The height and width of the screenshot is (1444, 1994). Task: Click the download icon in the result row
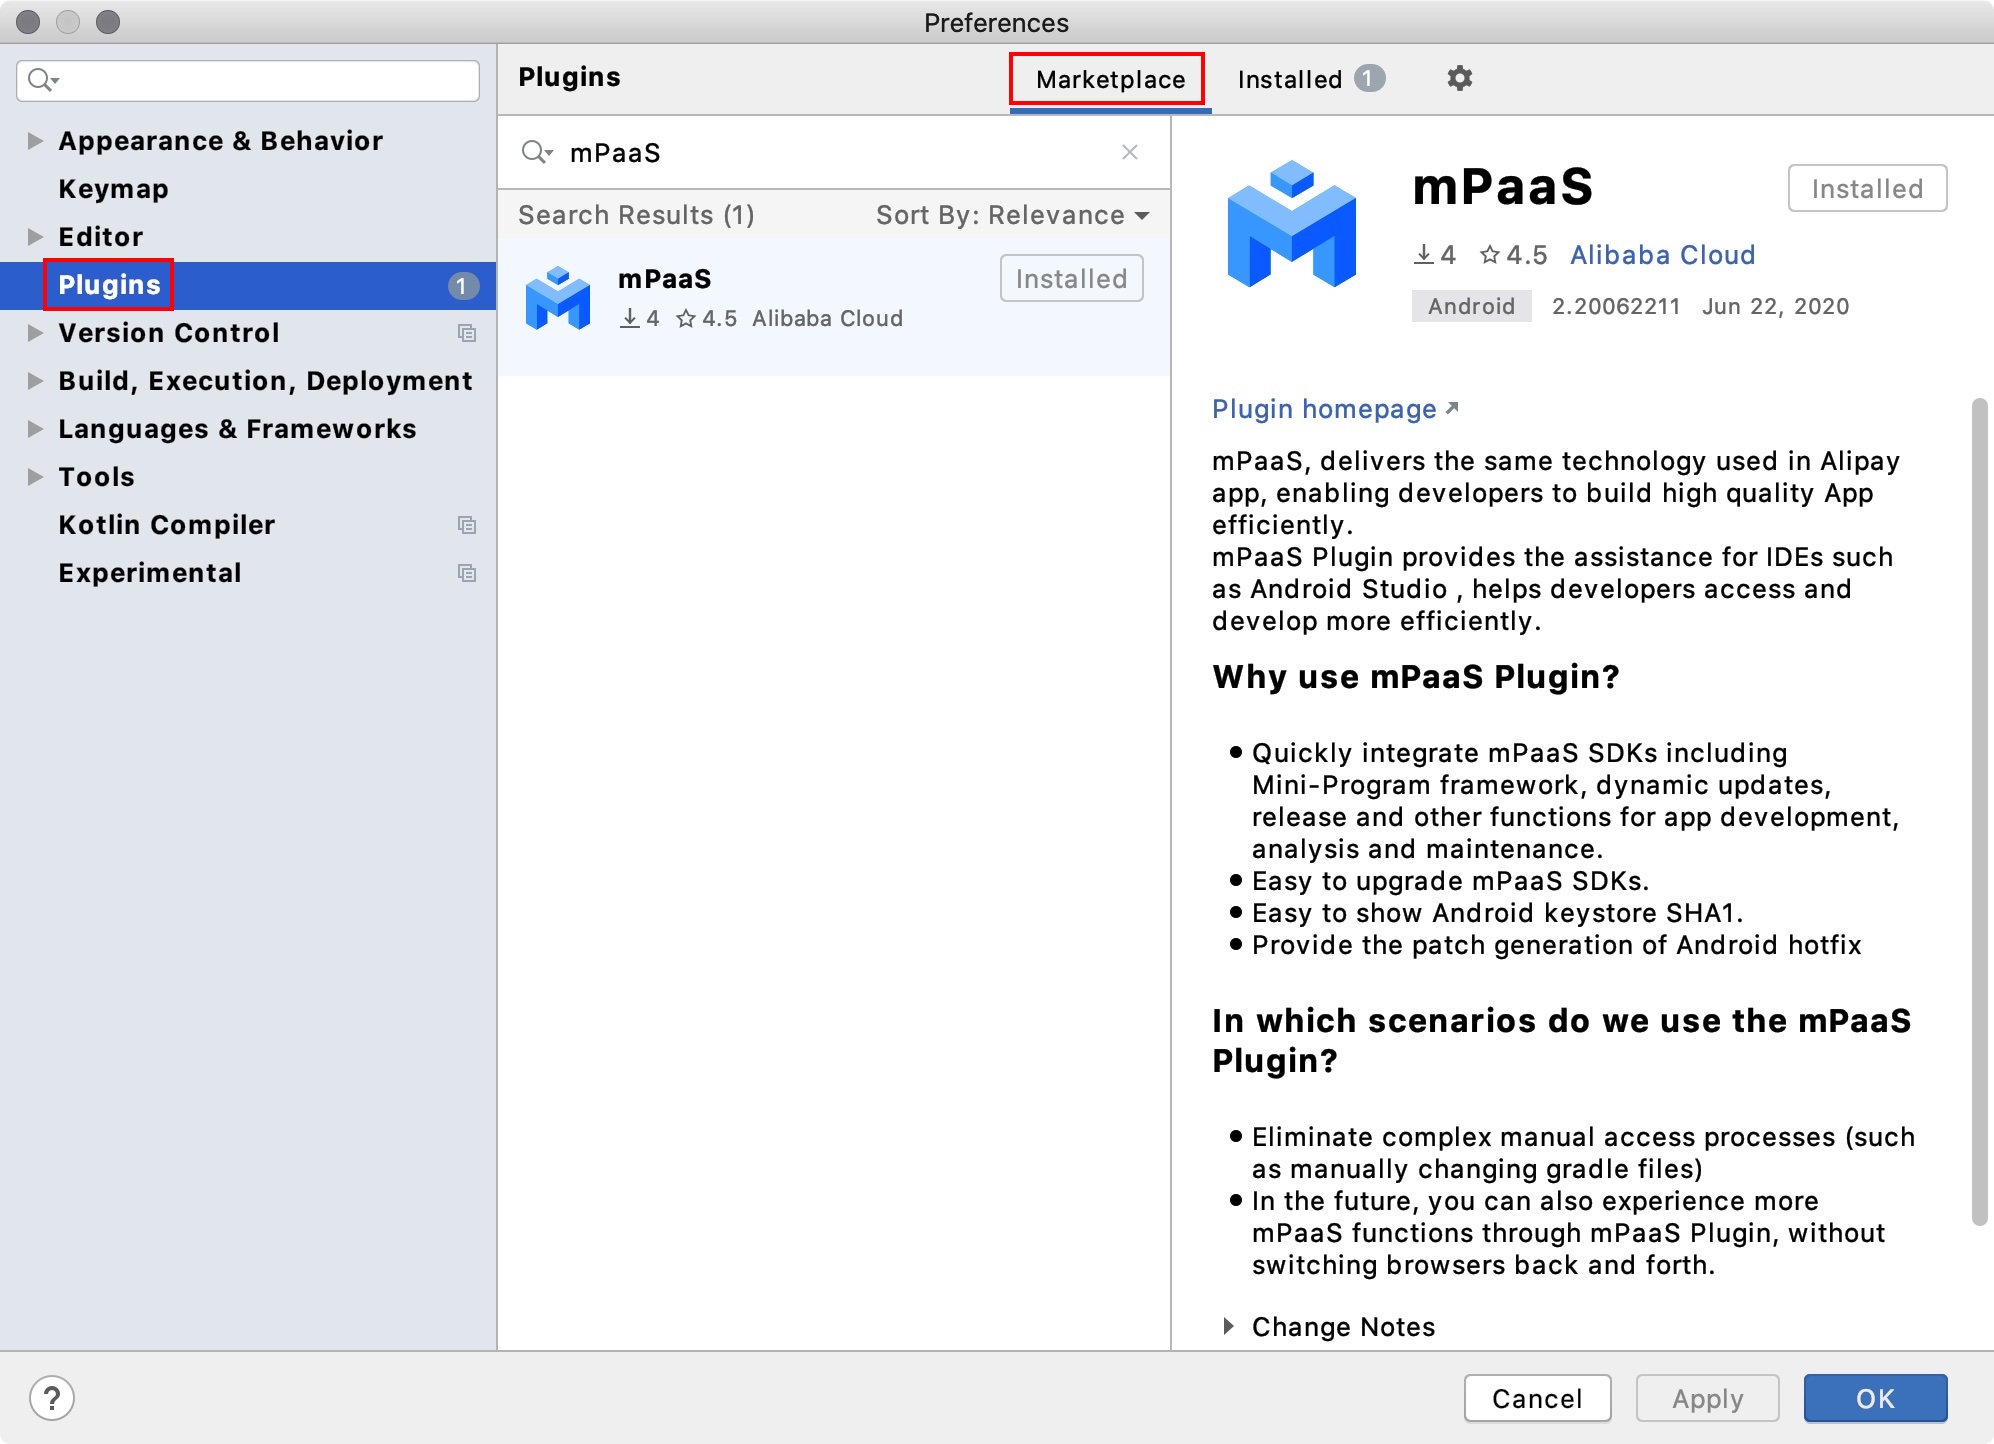point(630,318)
